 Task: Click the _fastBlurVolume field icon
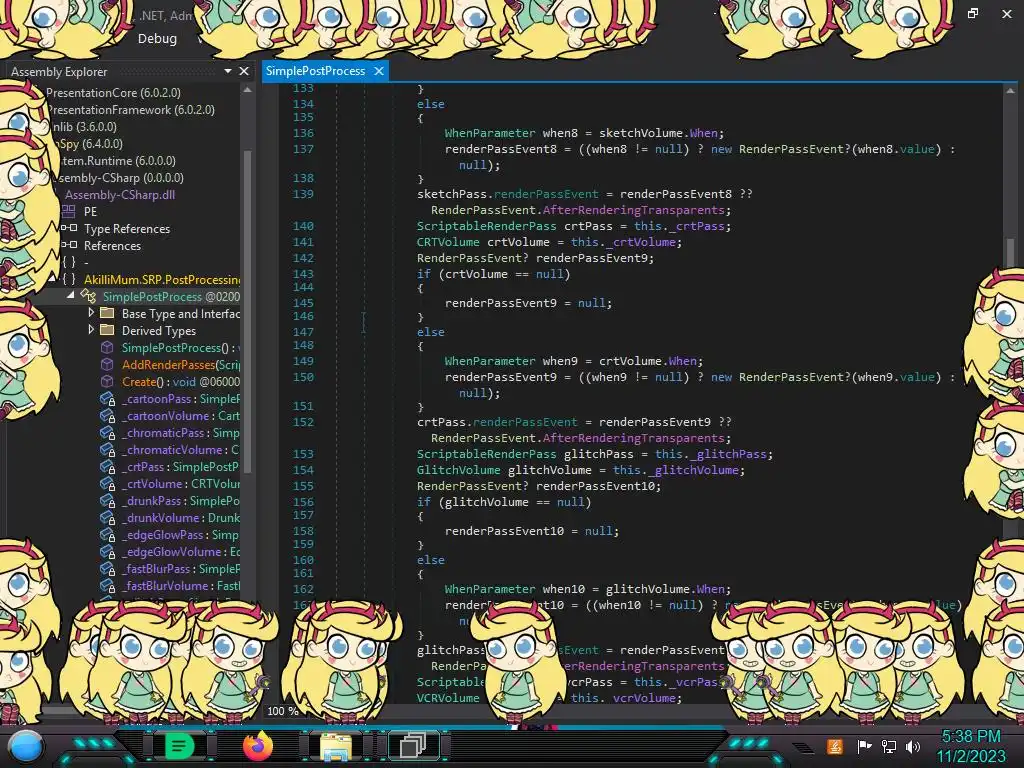pyautogui.click(x=108, y=585)
